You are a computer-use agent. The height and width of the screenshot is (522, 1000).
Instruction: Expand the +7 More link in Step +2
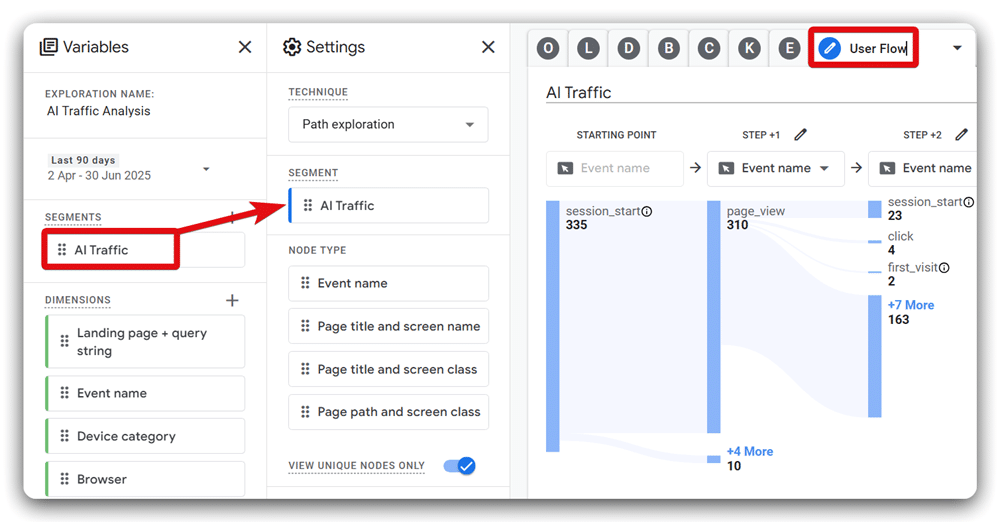[x=911, y=305]
